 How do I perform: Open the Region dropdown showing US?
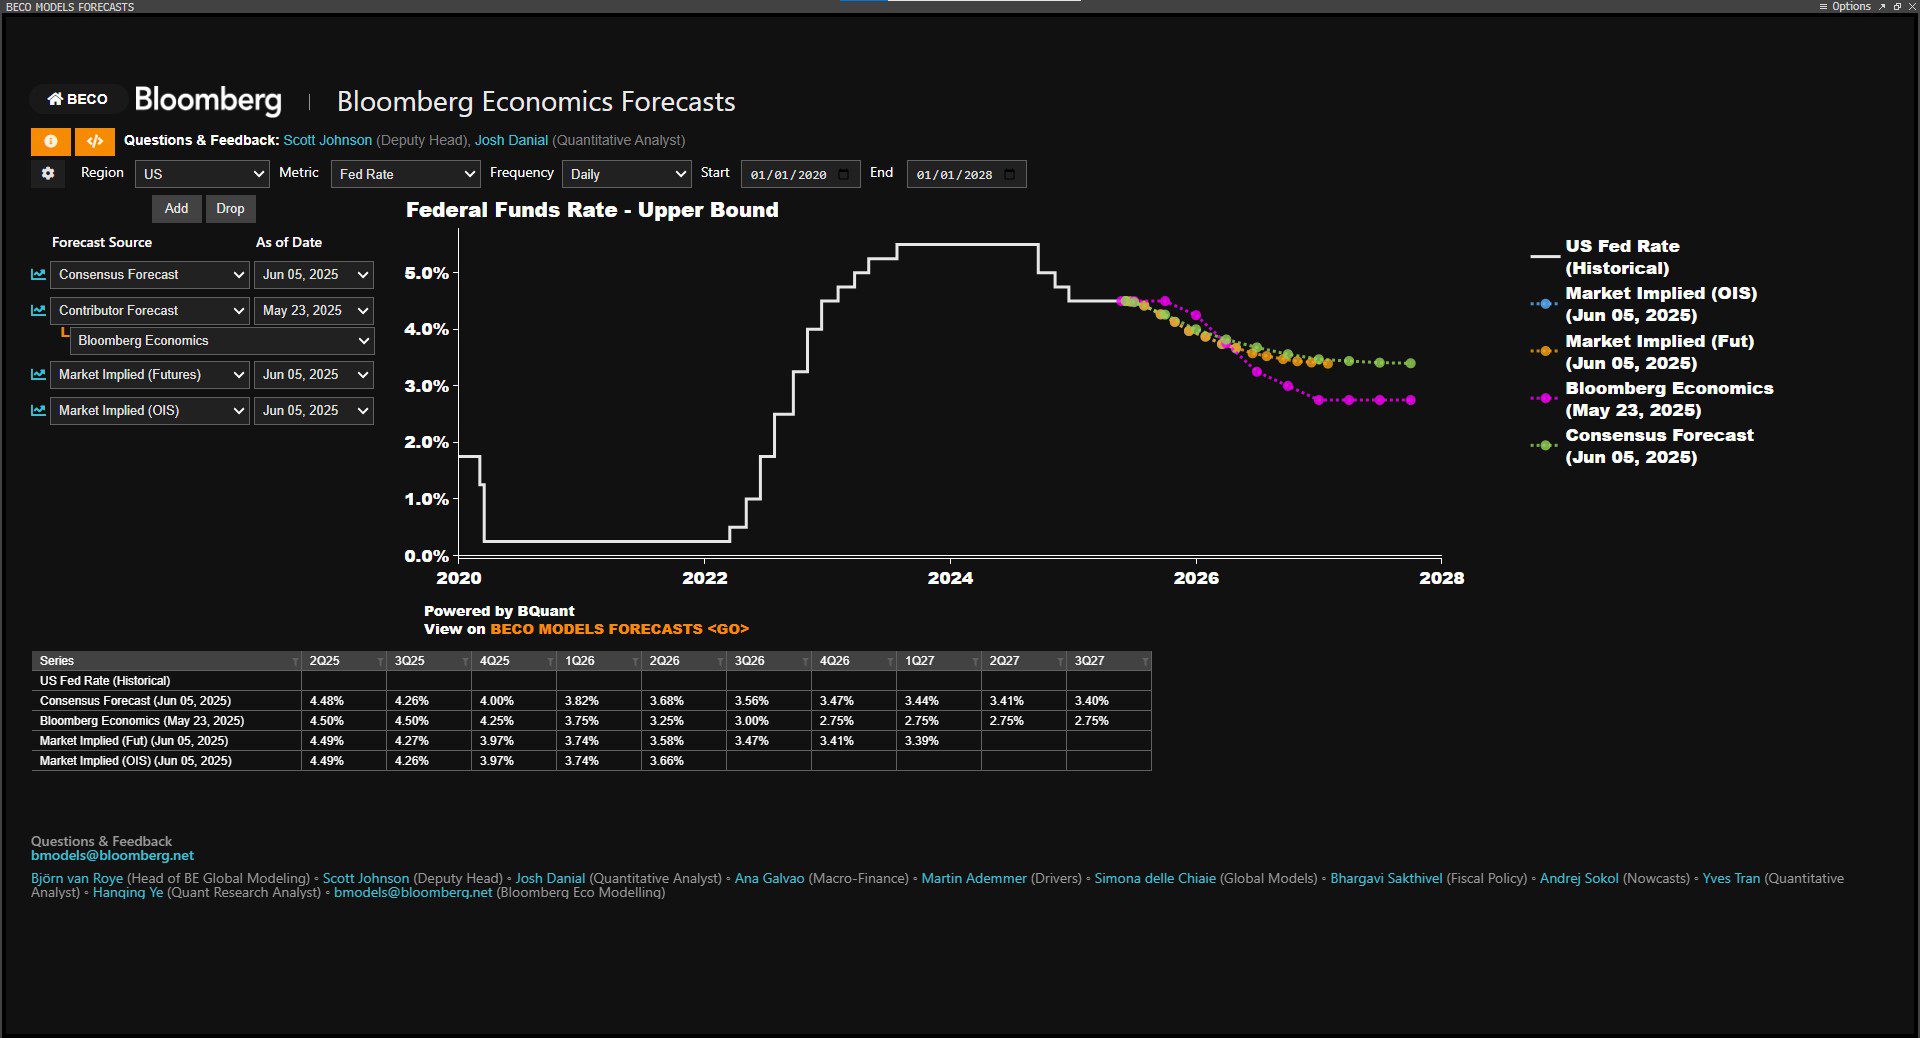click(202, 174)
